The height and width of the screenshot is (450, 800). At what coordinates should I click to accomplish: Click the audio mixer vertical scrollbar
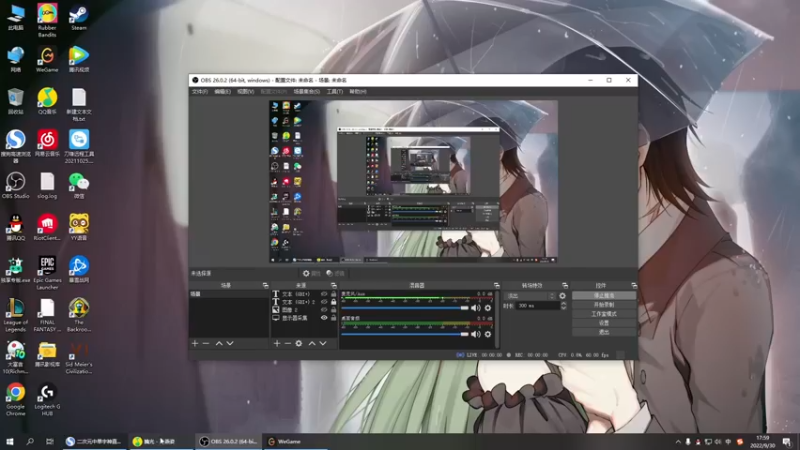coord(497,319)
